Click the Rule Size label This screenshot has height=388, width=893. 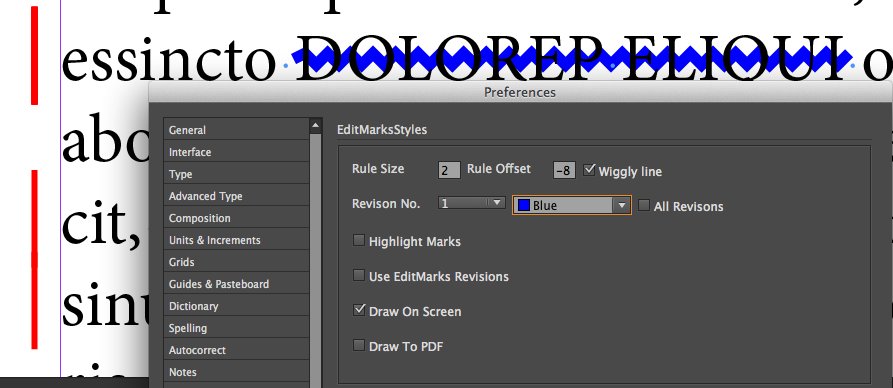(378, 169)
